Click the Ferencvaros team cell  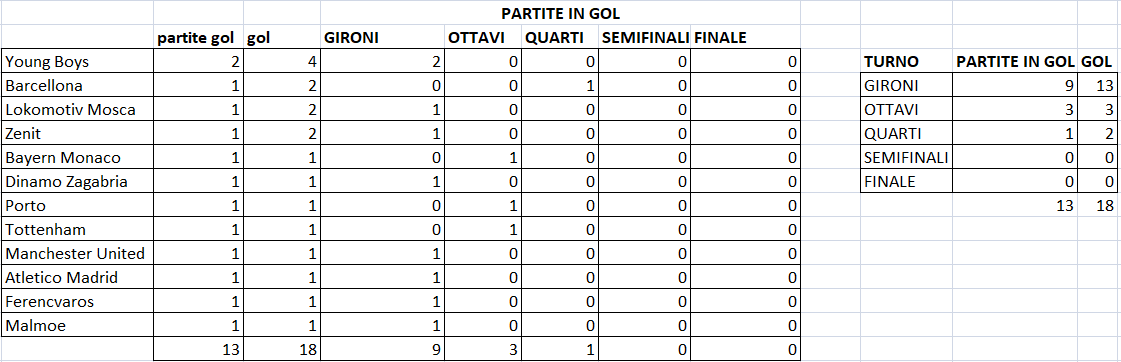point(77,302)
